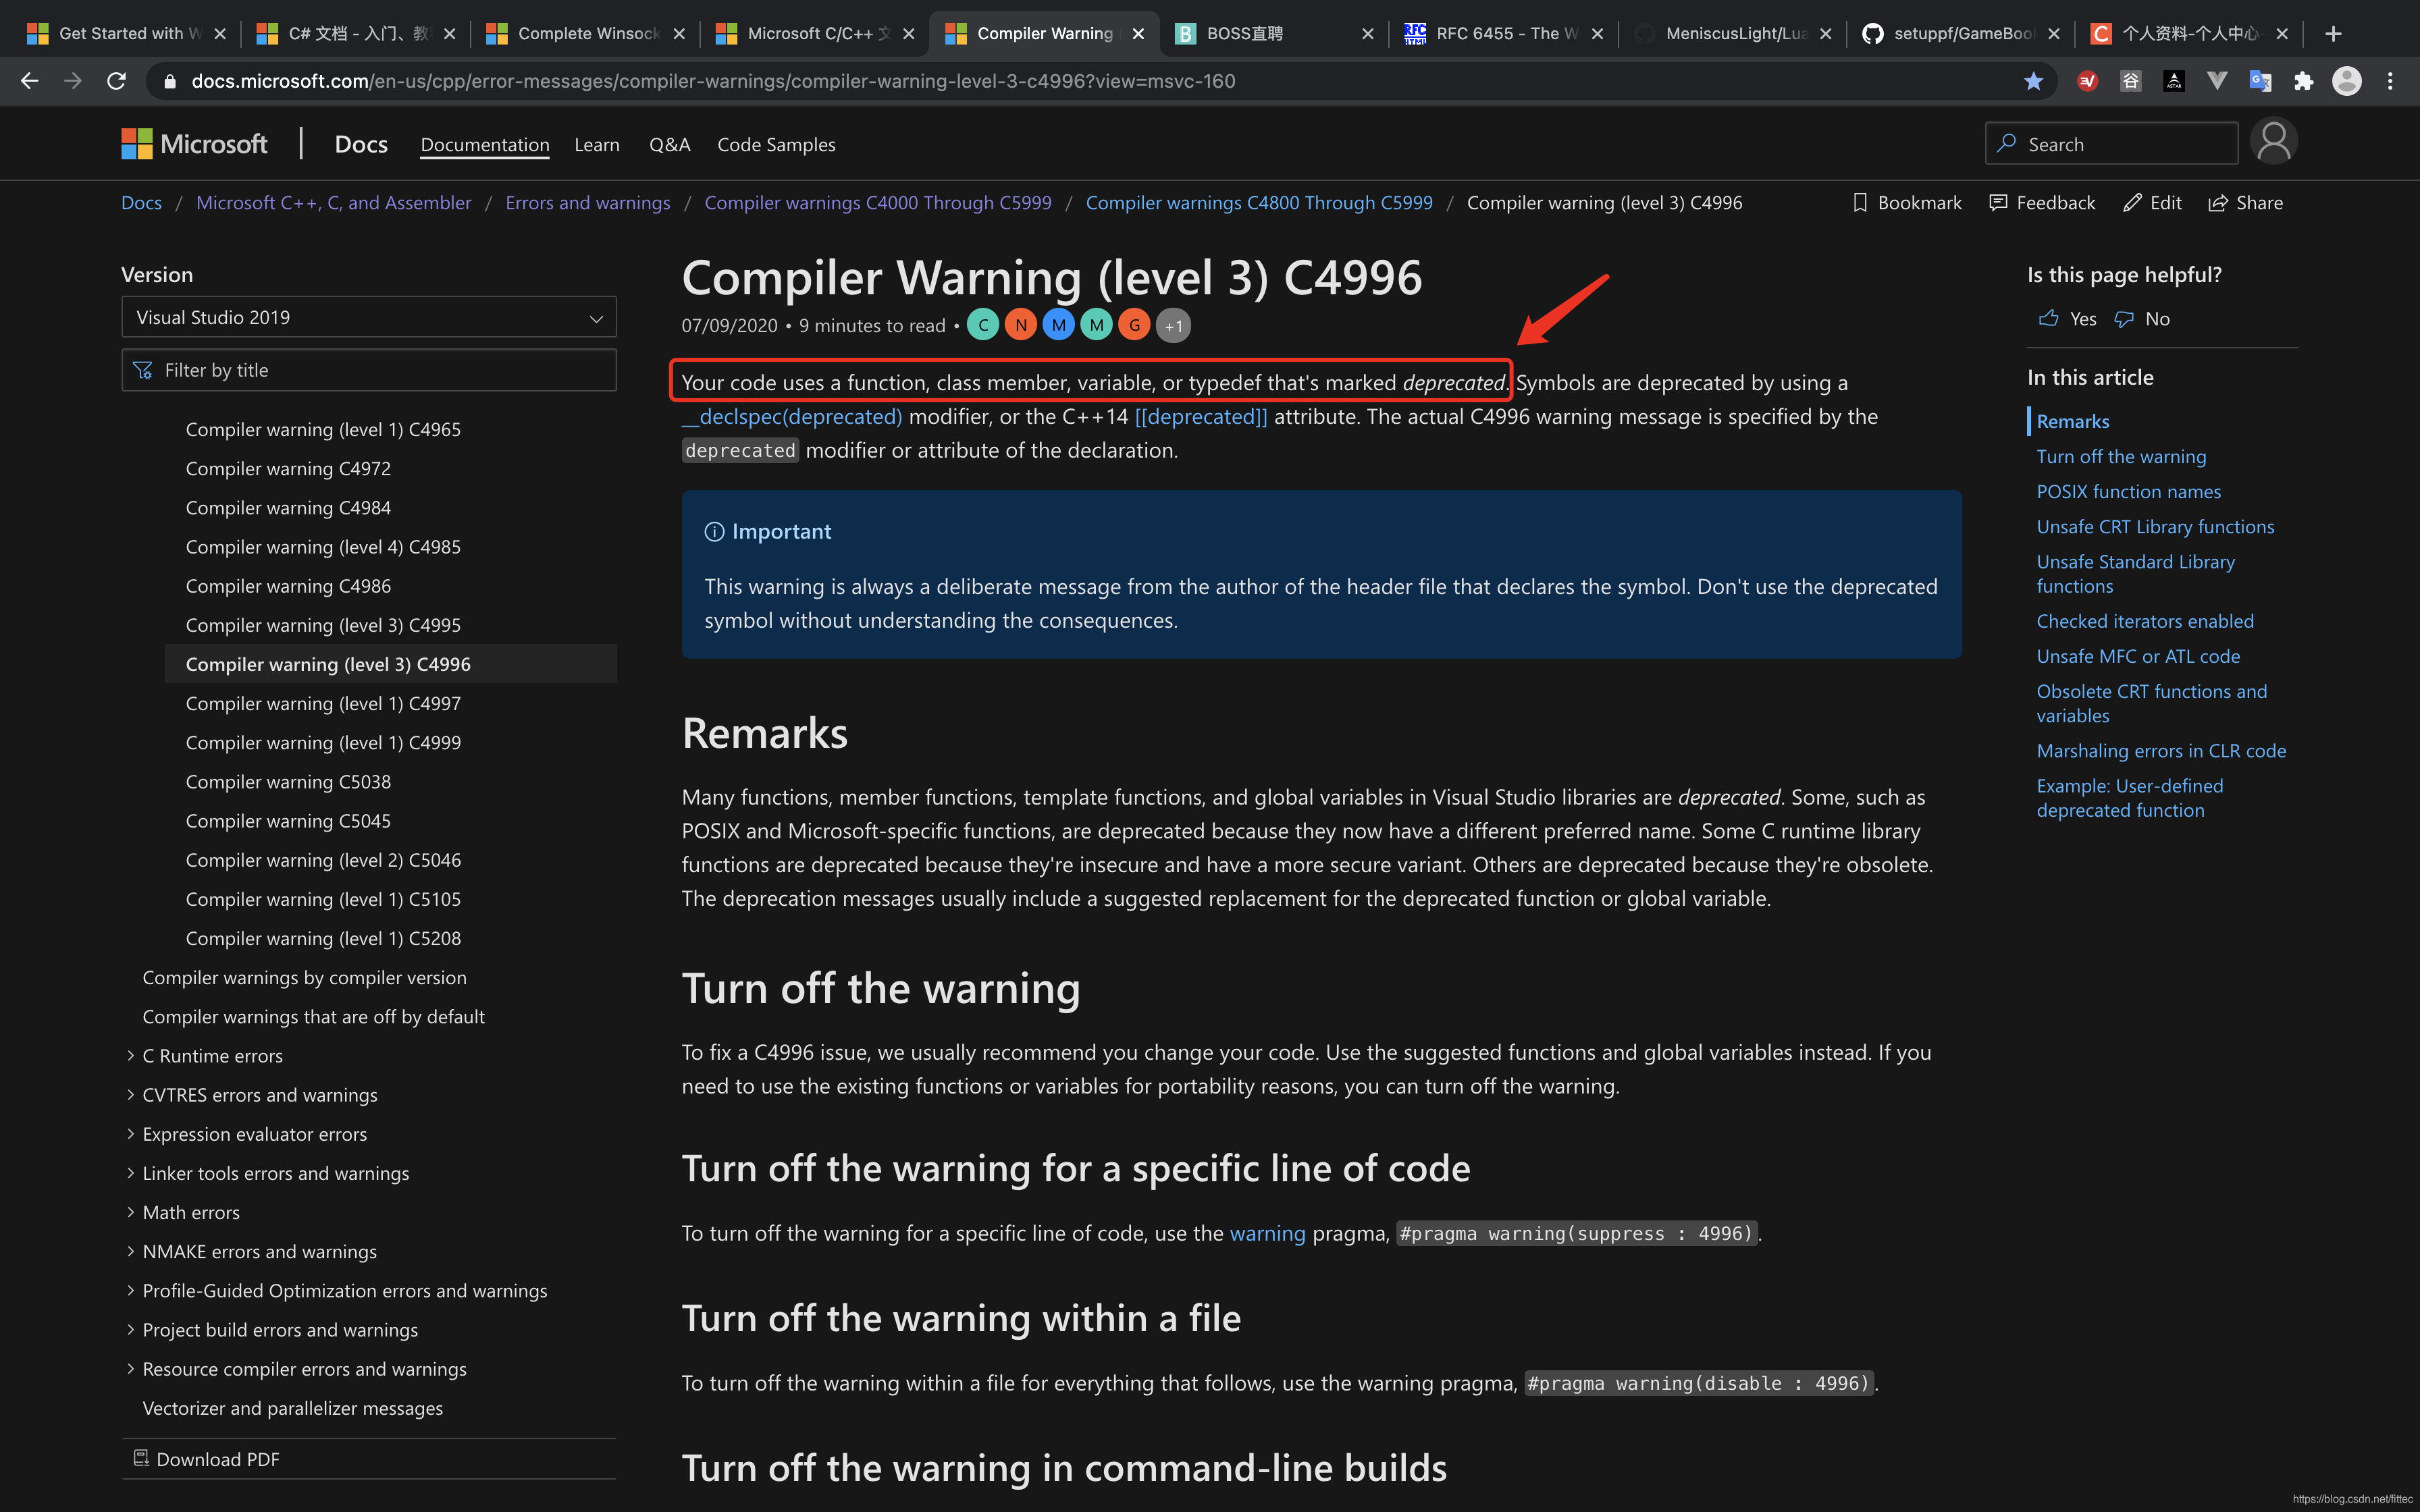Open the Feedback option

[2042, 203]
